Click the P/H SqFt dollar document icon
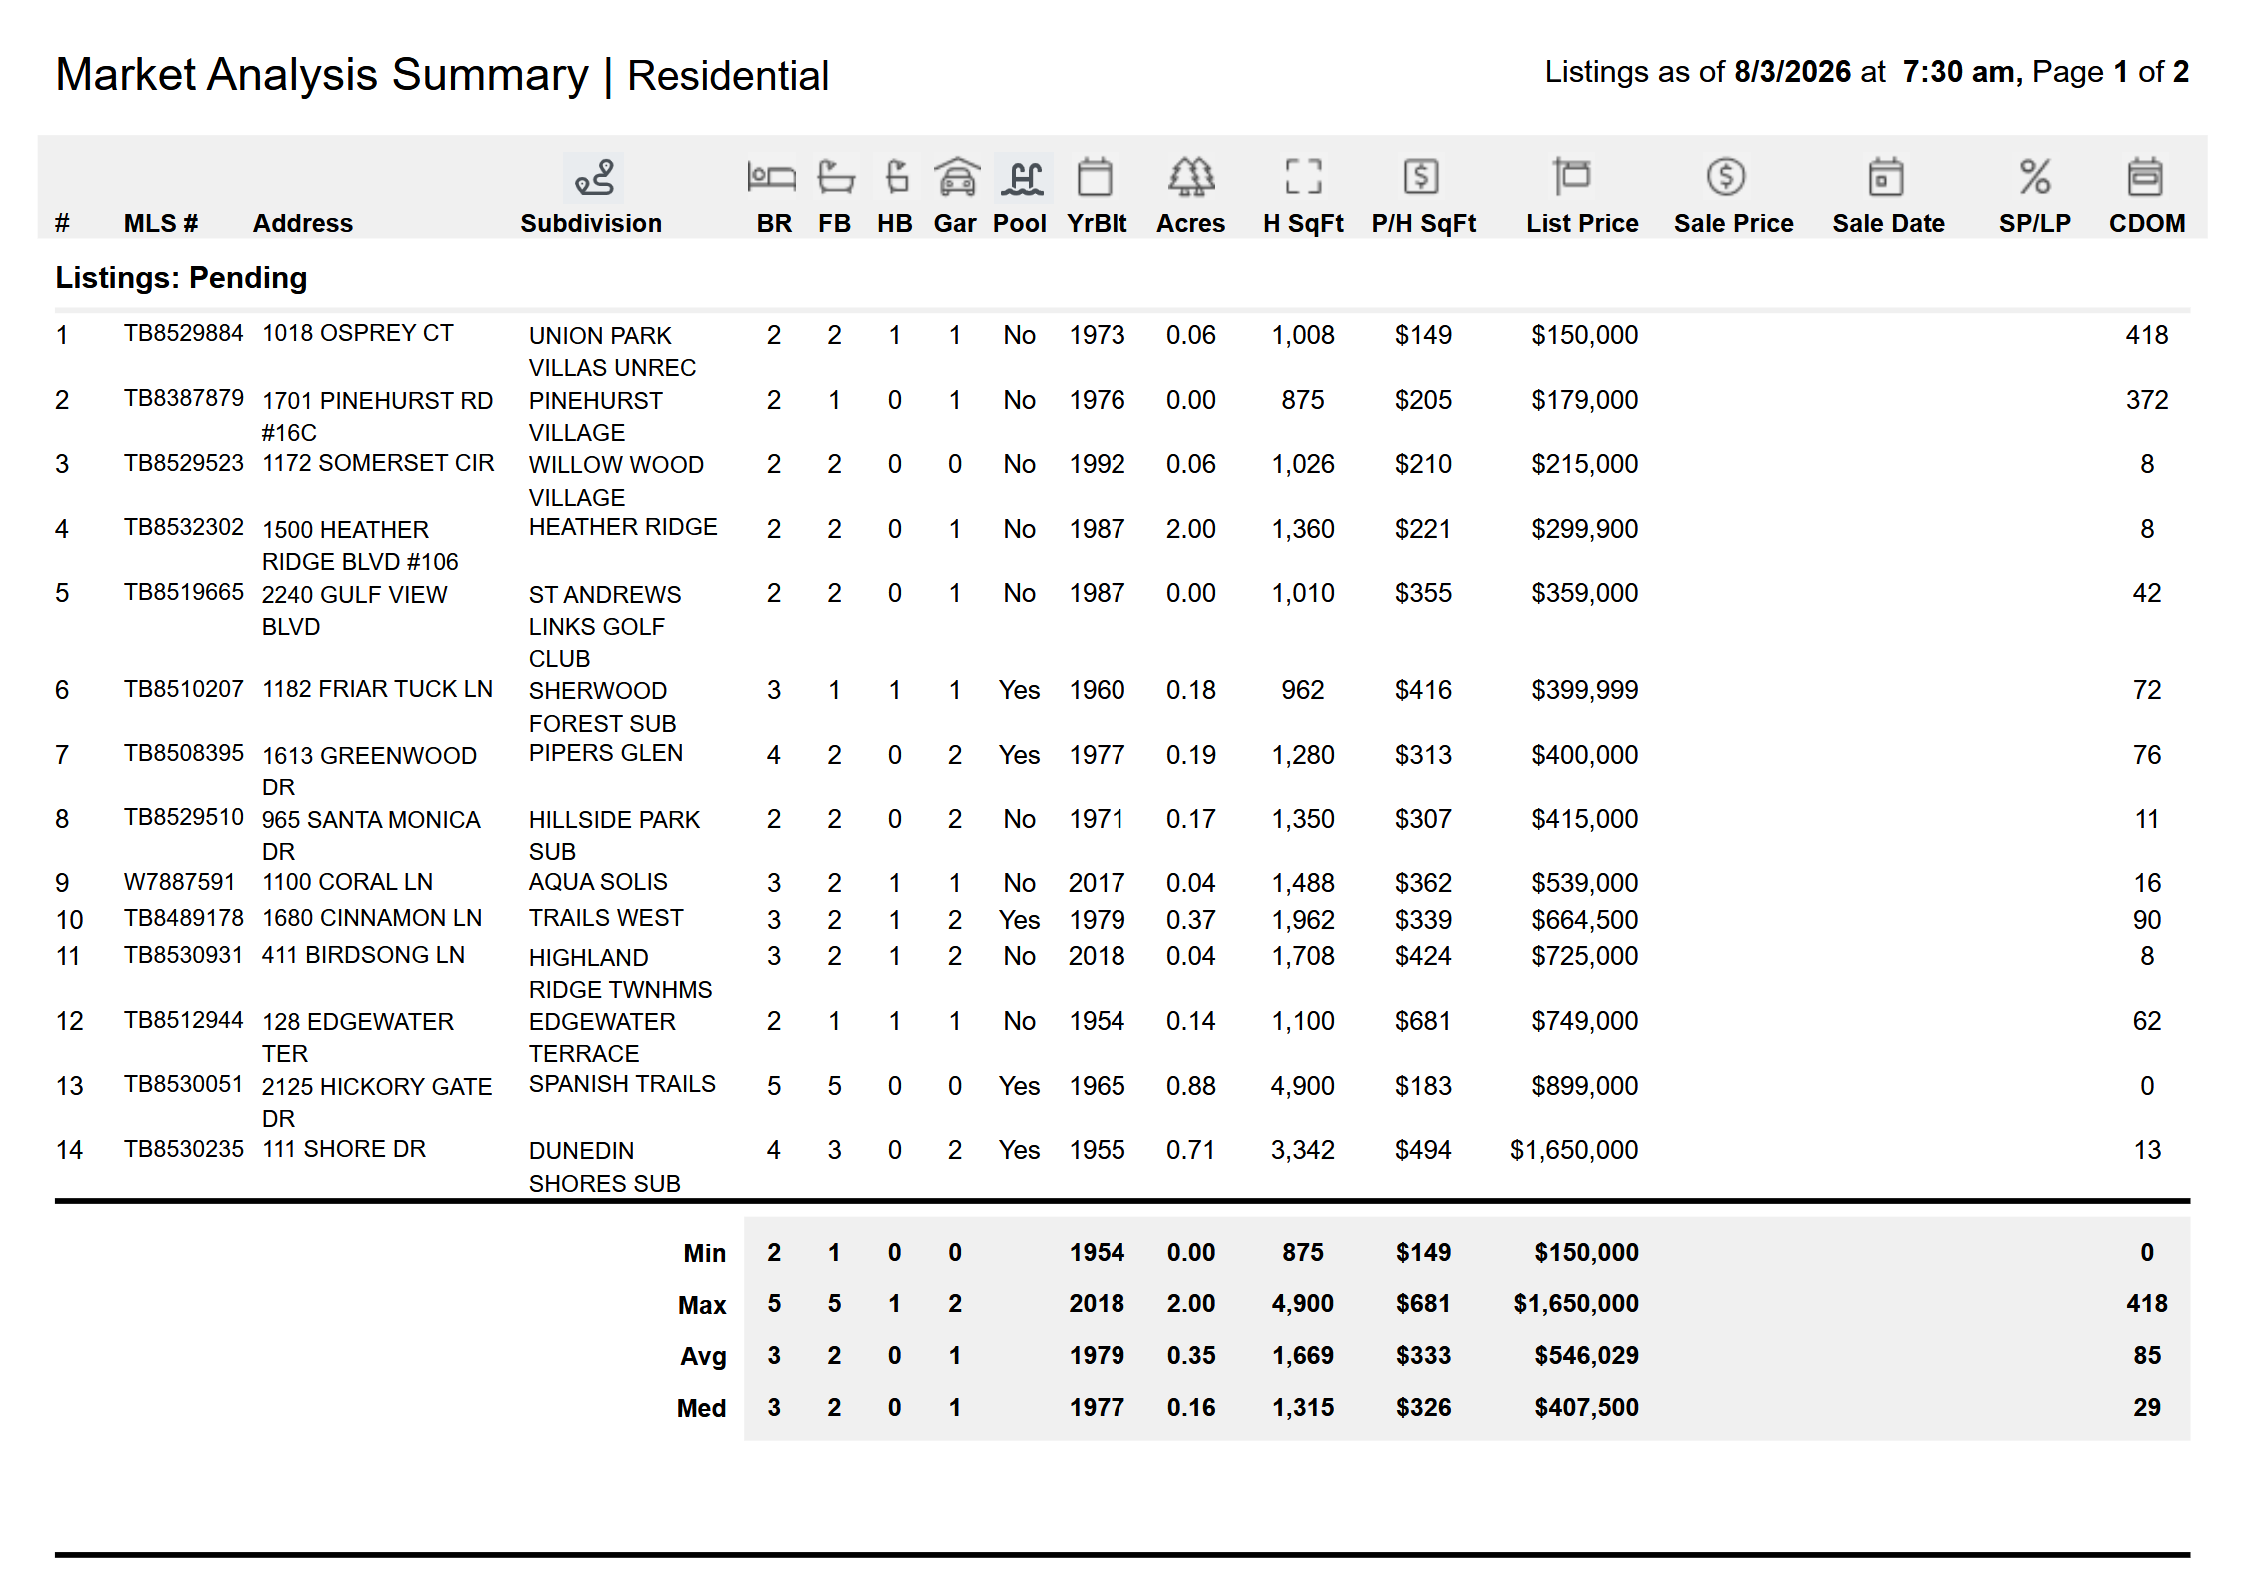This screenshot has width=2245, height=1570. click(1421, 177)
